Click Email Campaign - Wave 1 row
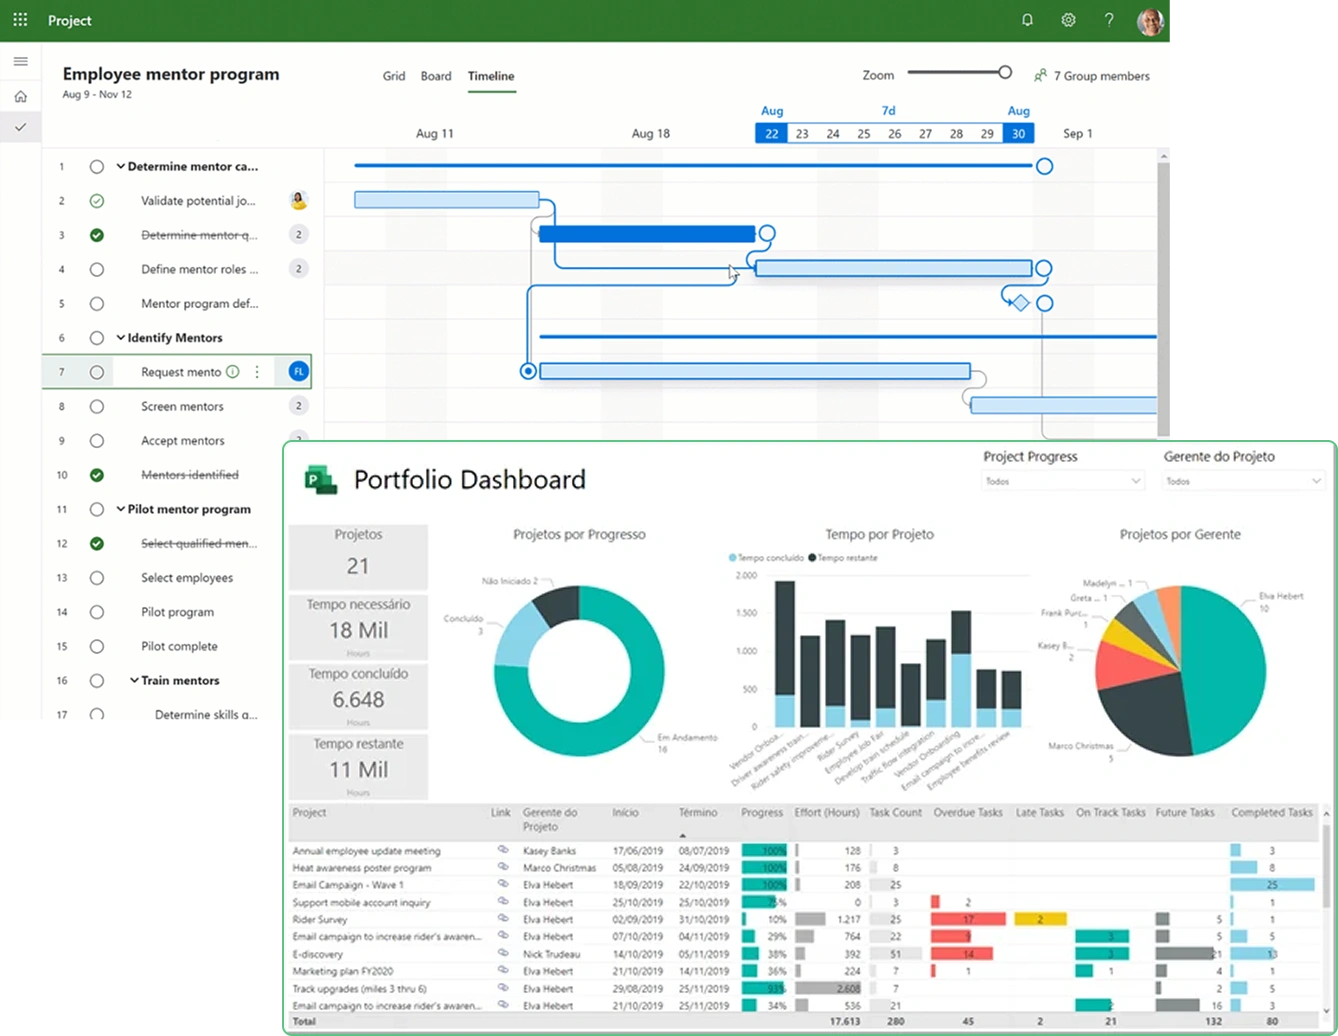1338x1036 pixels. (x=348, y=885)
